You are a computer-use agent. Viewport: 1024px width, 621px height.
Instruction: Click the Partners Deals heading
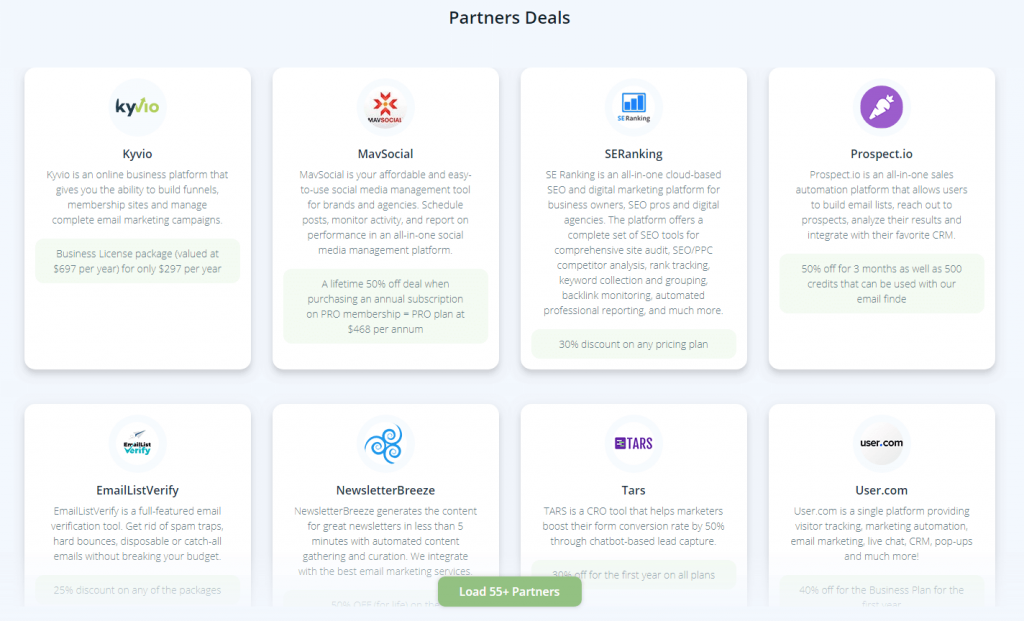coord(509,18)
